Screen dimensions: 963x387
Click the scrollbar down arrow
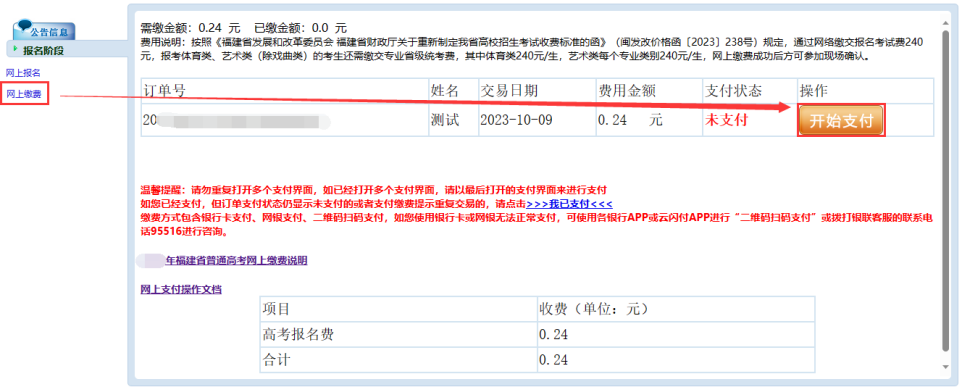(946, 367)
